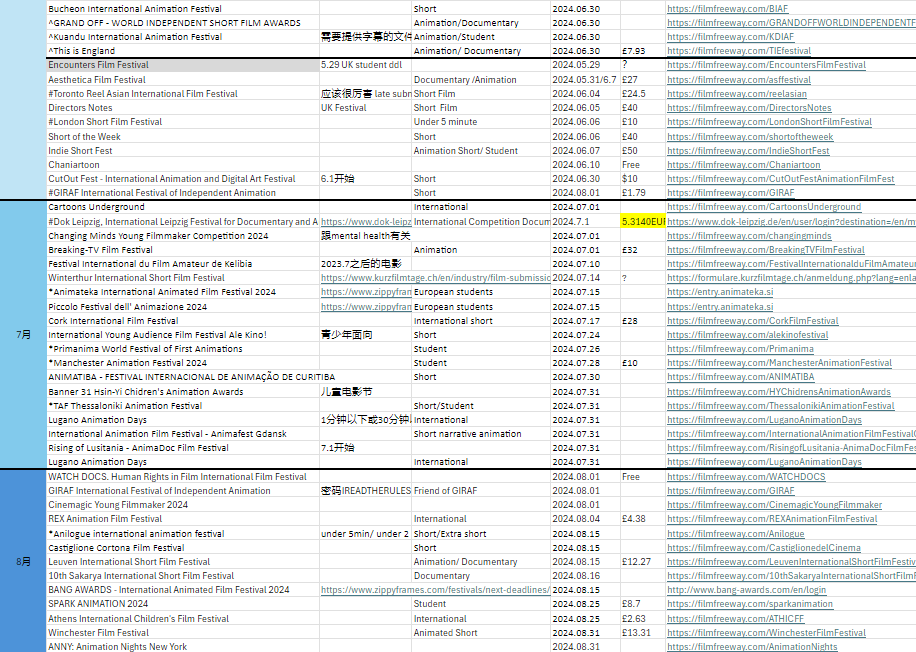Click the '儿童电影节' note cell
The height and width of the screenshot is (652, 916).
[x=366, y=392]
